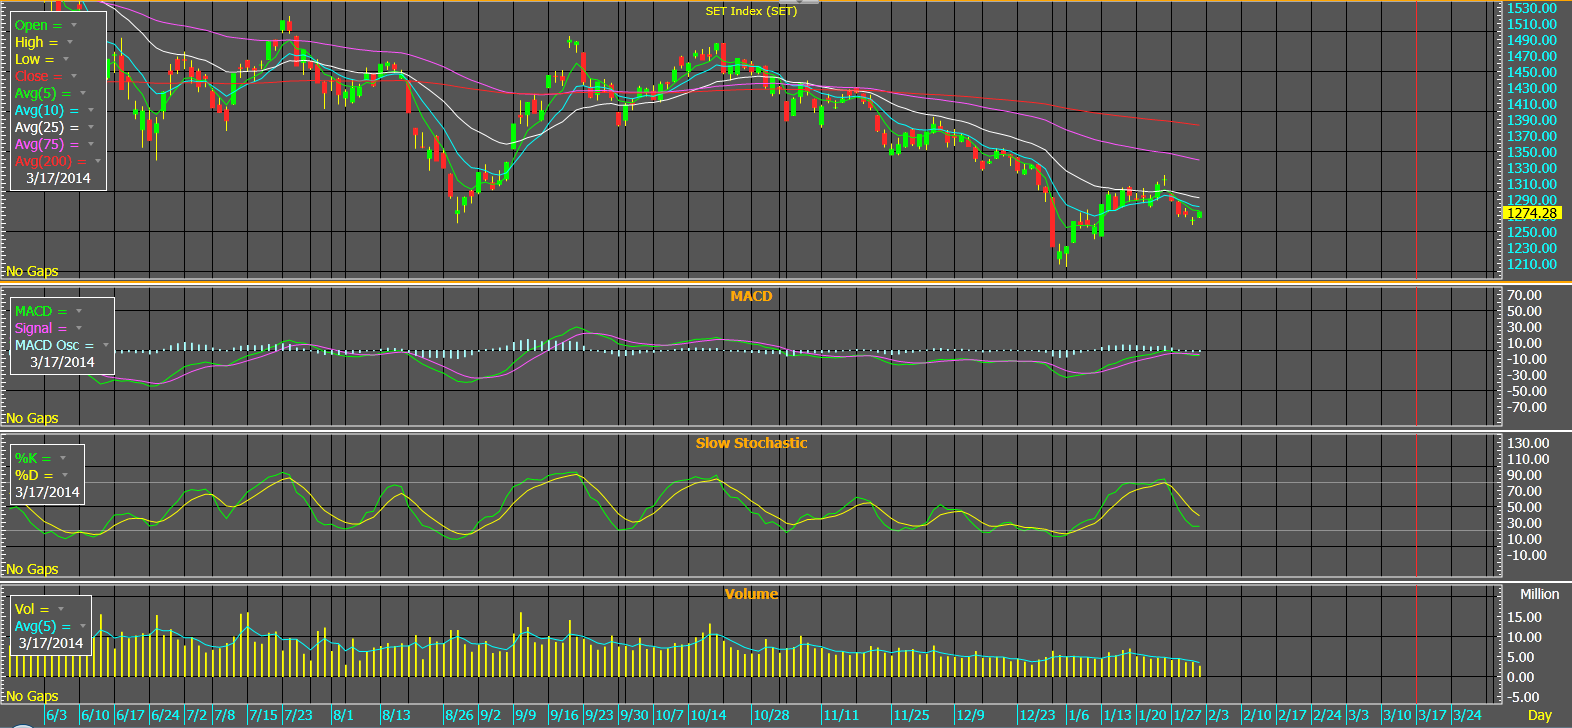Screen dimensions: 1572x728
Task: Click the 'SET Index (SET)' chart title
Action: pyautogui.click(x=752, y=11)
